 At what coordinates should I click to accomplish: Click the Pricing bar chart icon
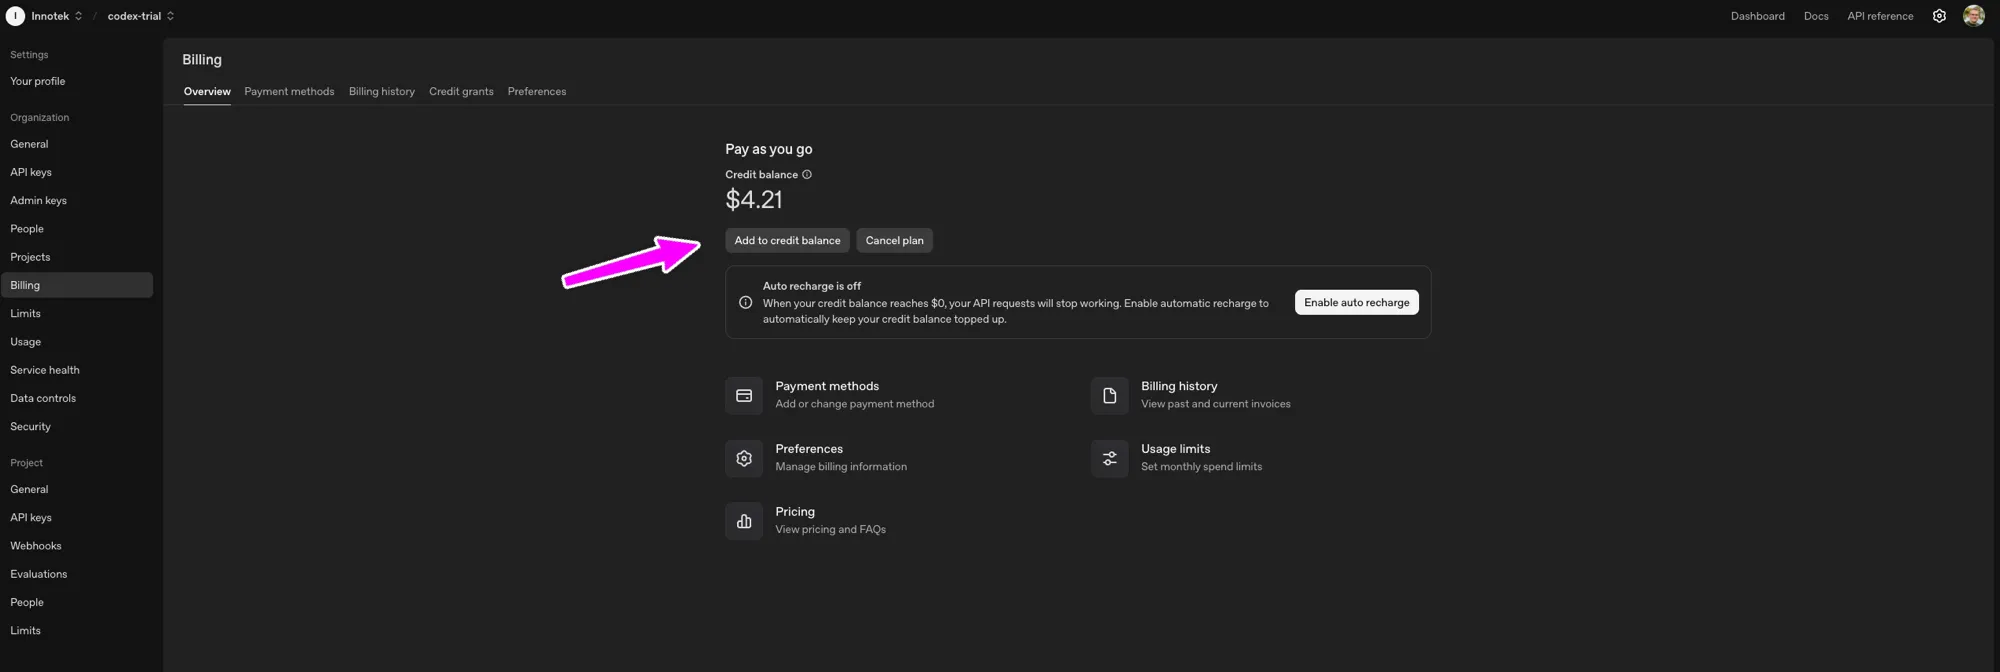tap(744, 522)
